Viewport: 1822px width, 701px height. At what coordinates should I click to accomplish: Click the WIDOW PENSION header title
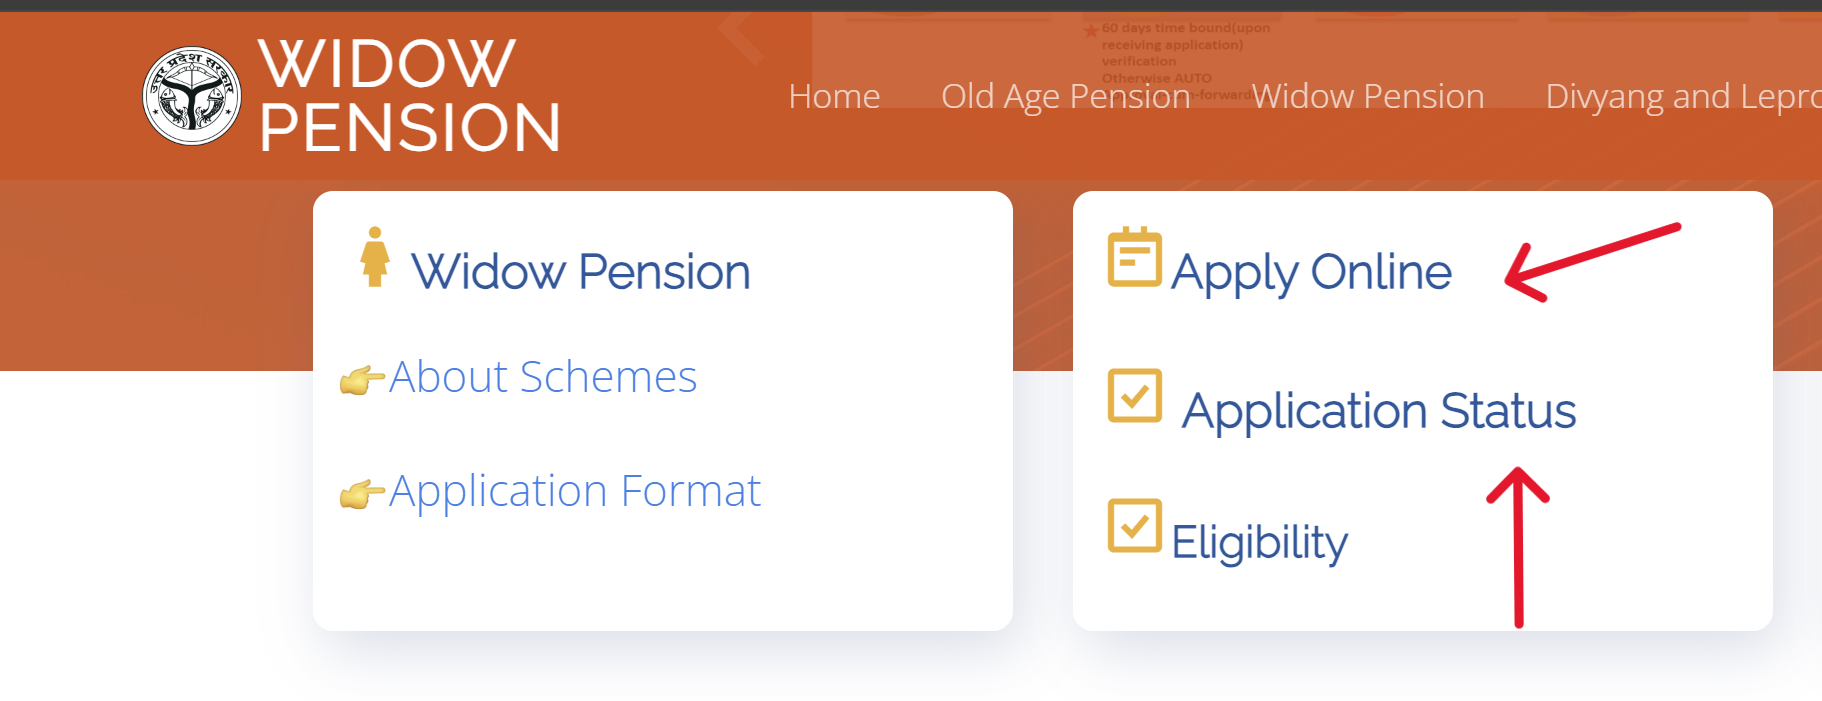(x=406, y=95)
